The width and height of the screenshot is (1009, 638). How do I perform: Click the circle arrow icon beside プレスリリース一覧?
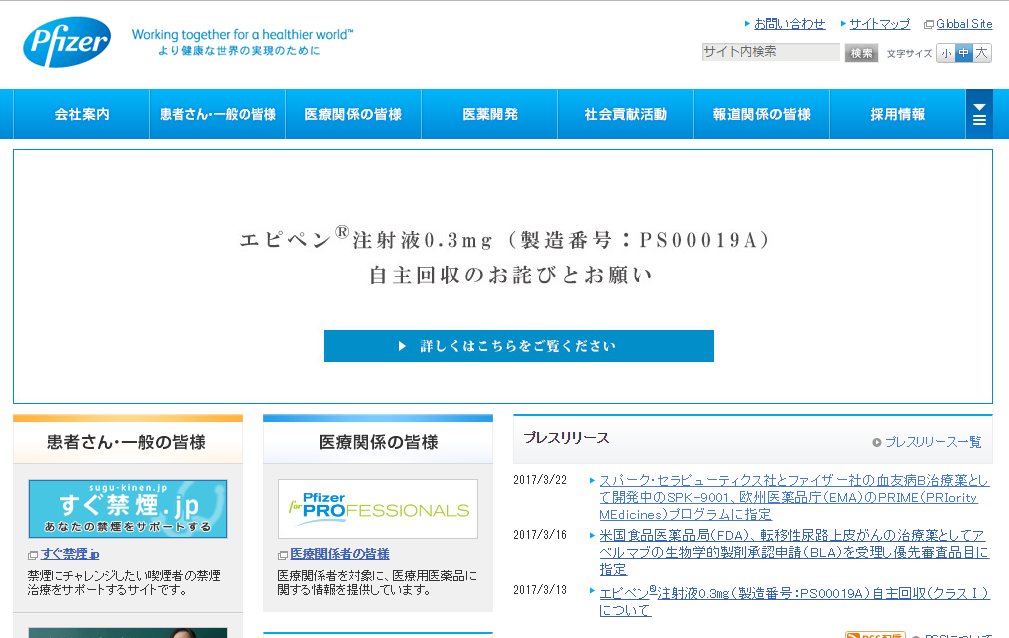click(x=876, y=442)
